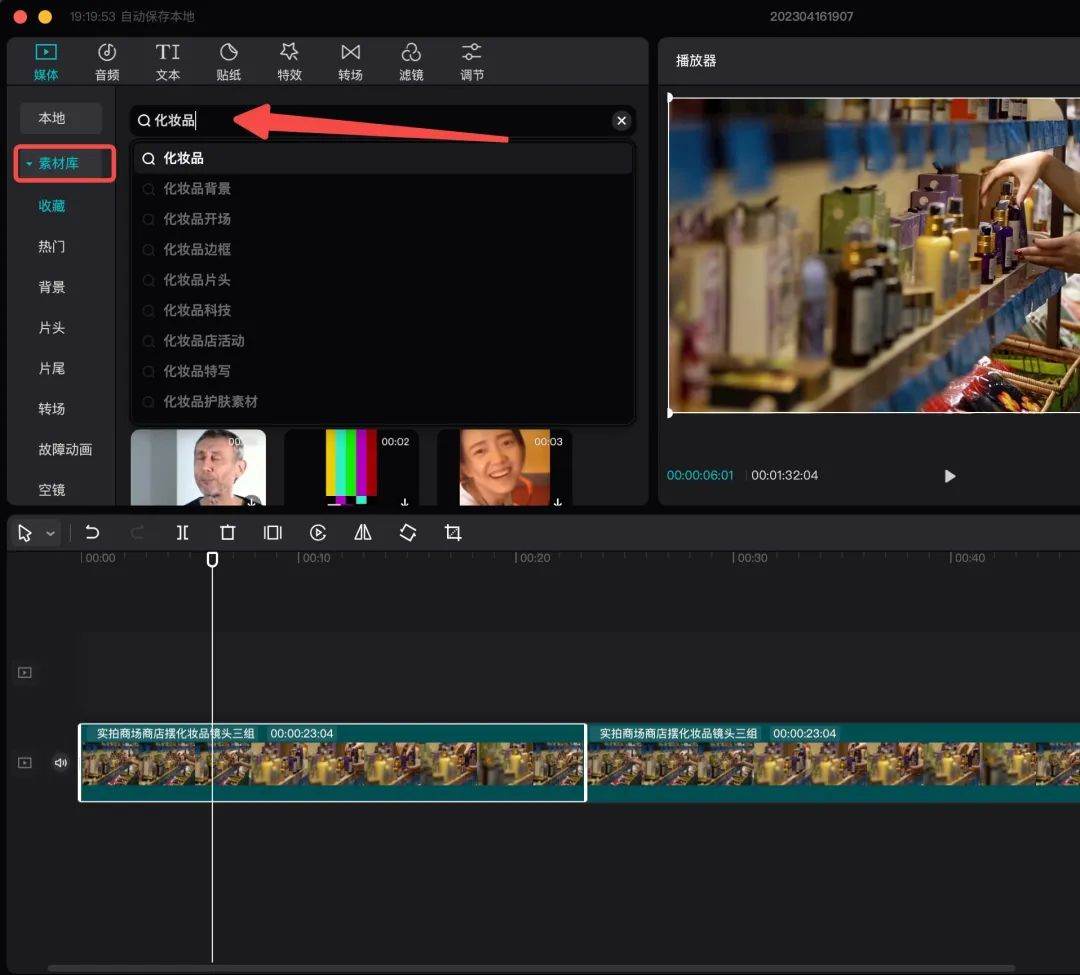Redo the last undone action
The height and width of the screenshot is (975, 1080).
137,532
